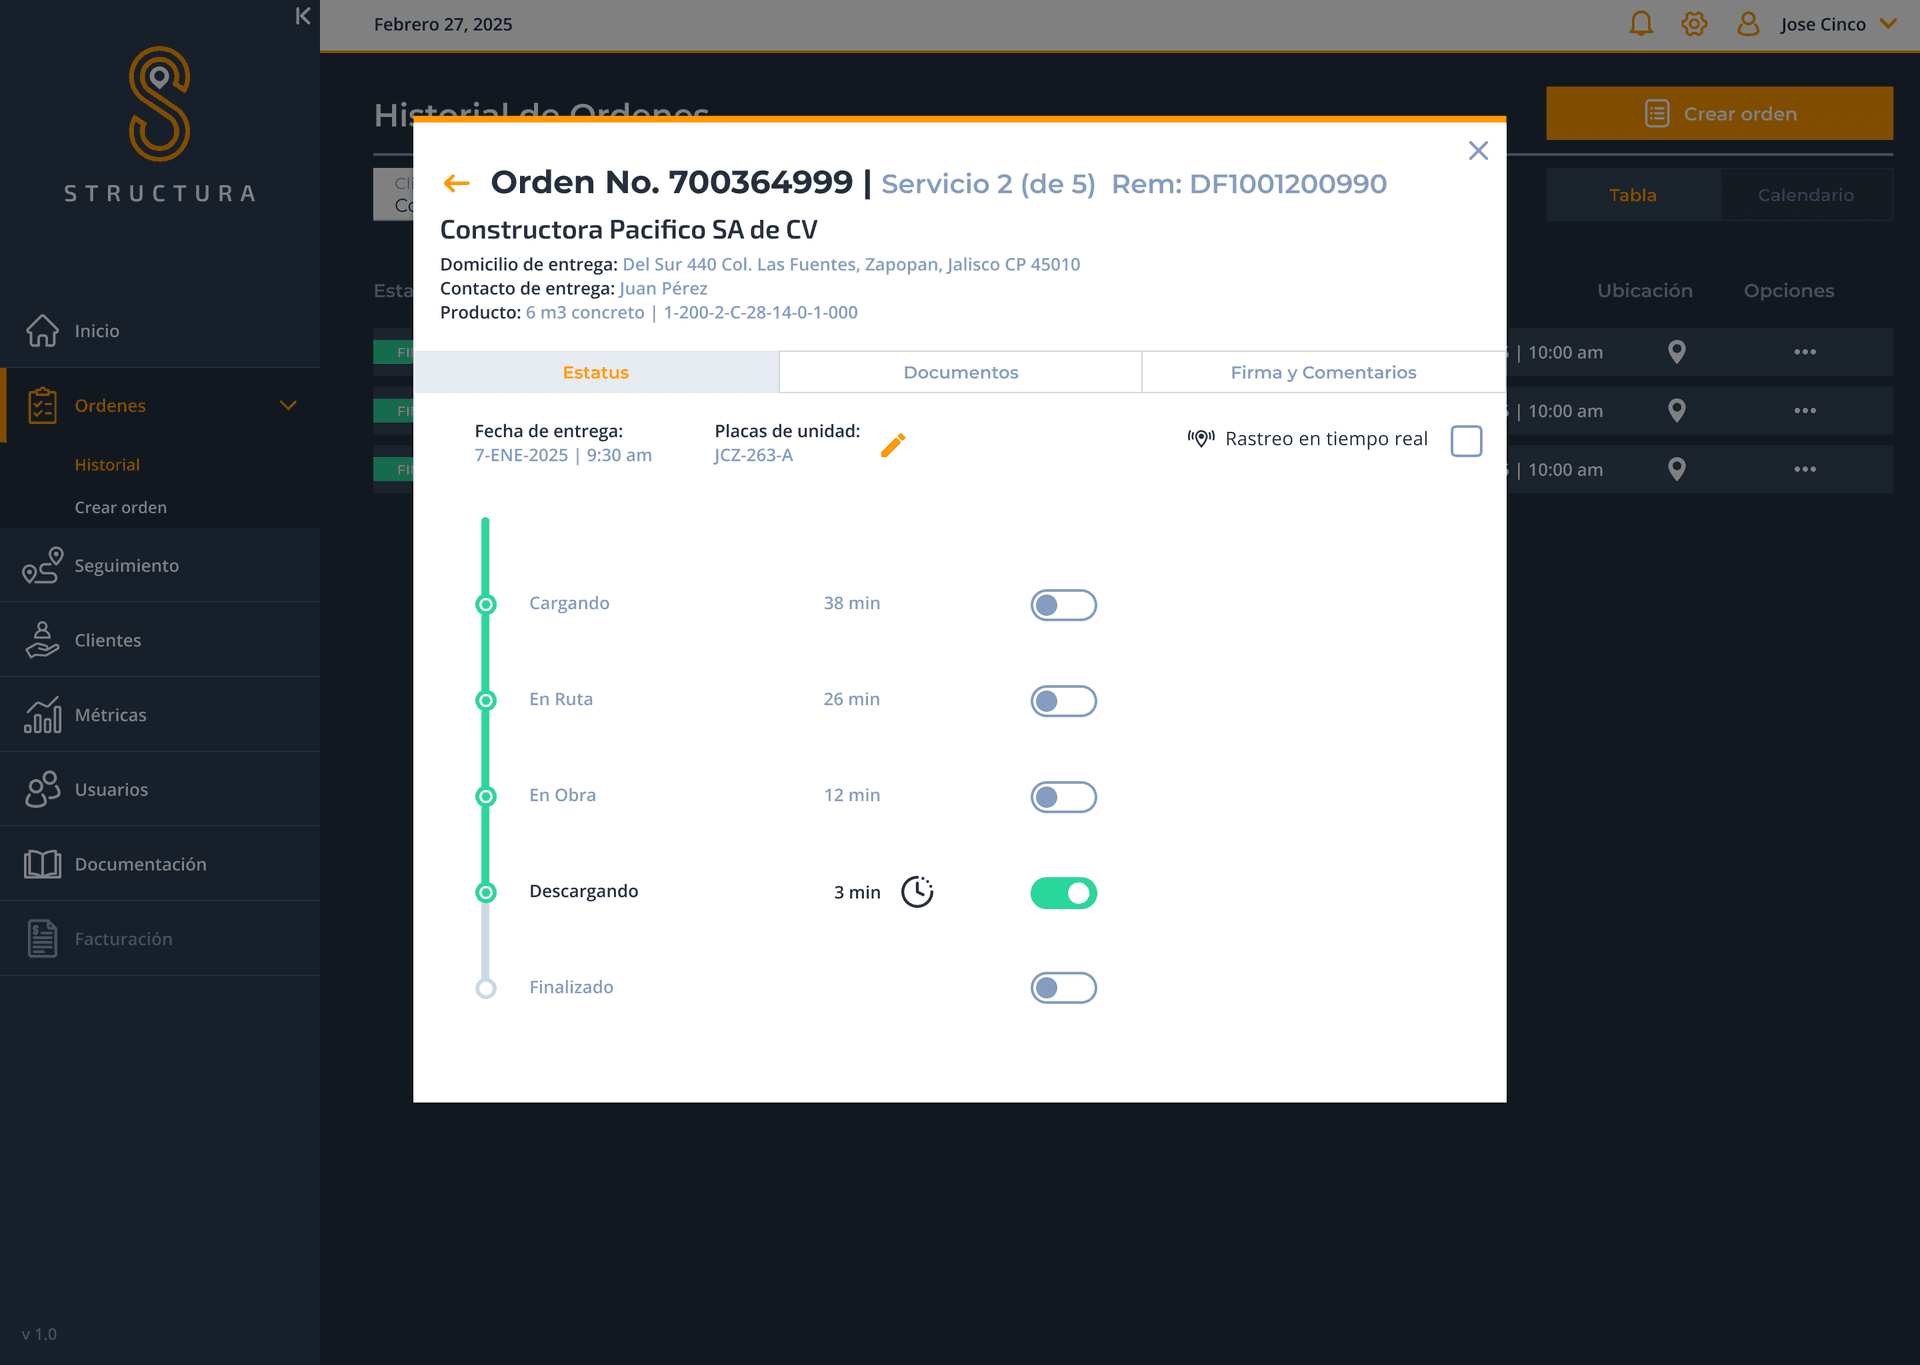The width and height of the screenshot is (1920, 1365).
Task: Collapse the Ordenes menu chevron
Action: tap(288, 406)
